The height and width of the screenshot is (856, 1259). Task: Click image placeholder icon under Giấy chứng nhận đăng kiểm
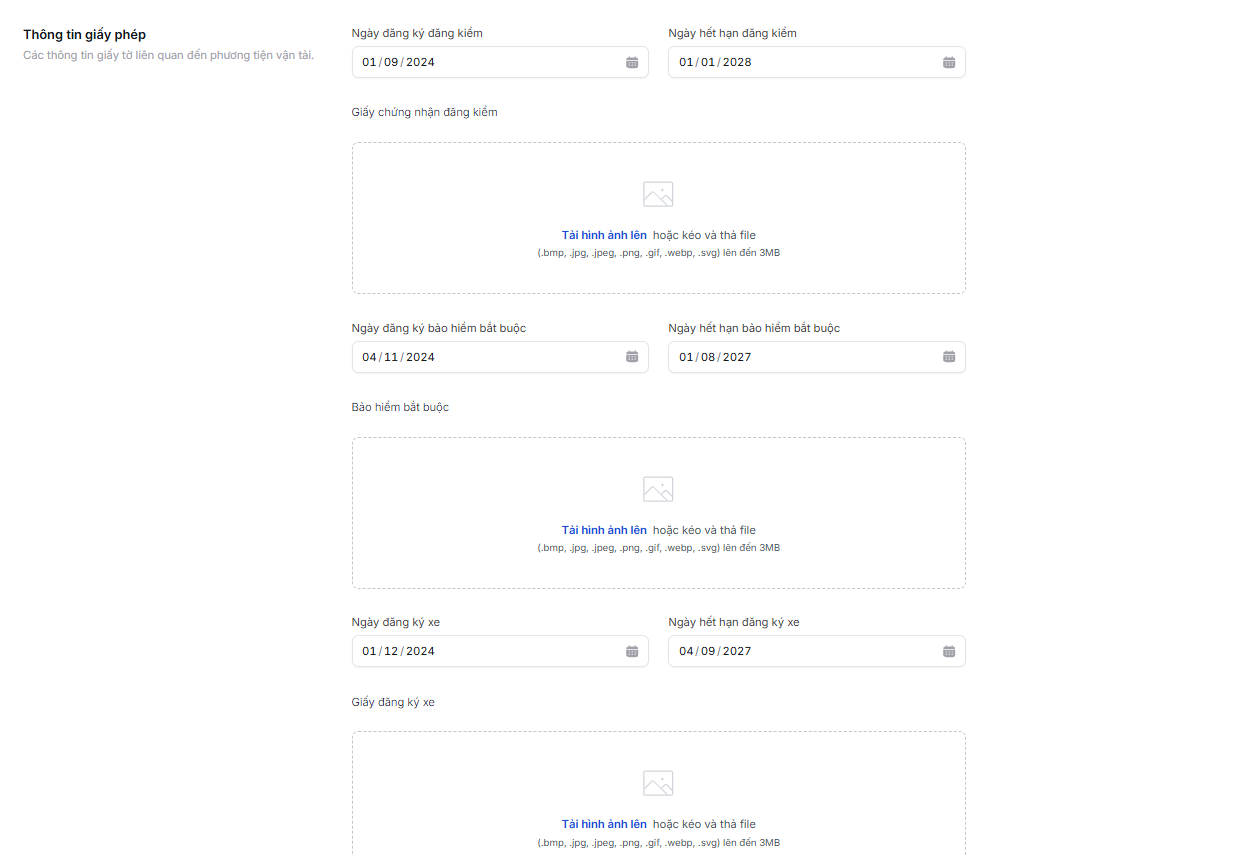(x=658, y=194)
